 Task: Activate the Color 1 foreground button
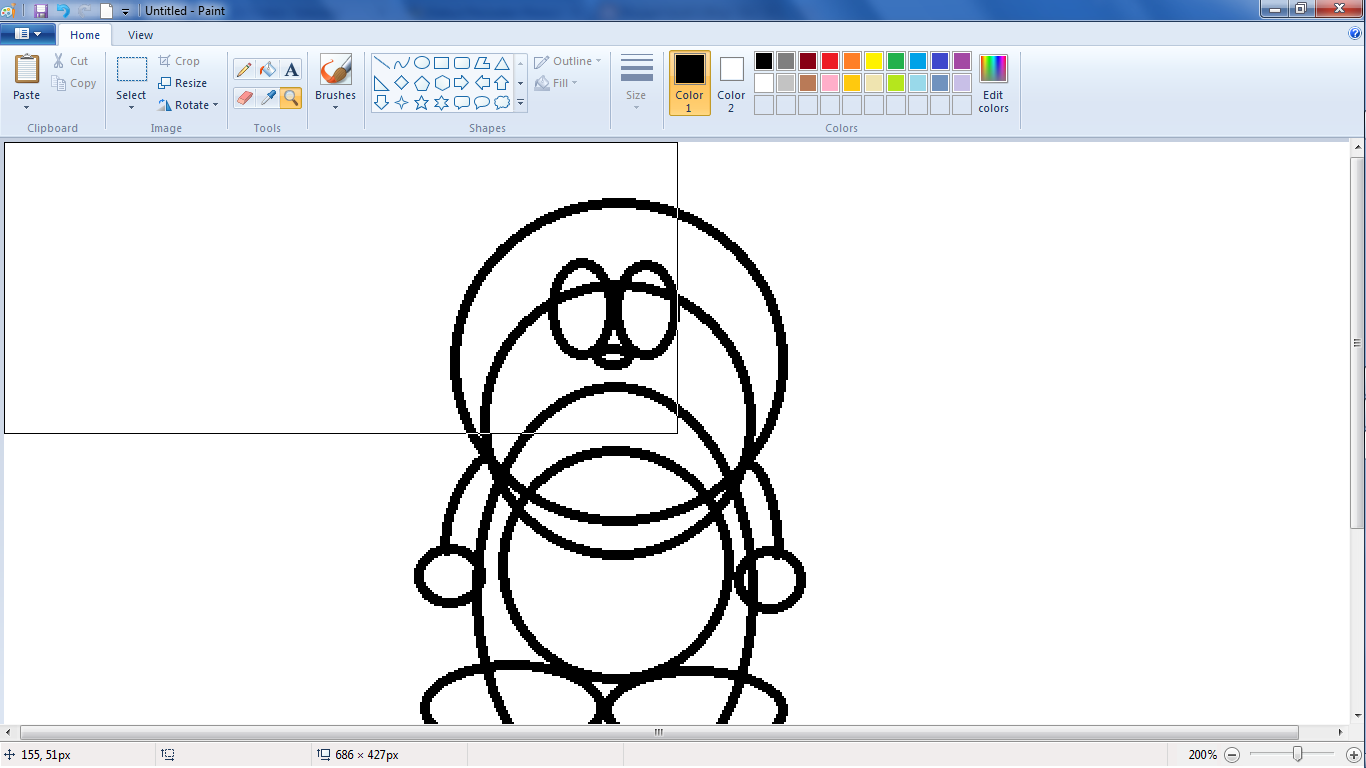tap(689, 83)
